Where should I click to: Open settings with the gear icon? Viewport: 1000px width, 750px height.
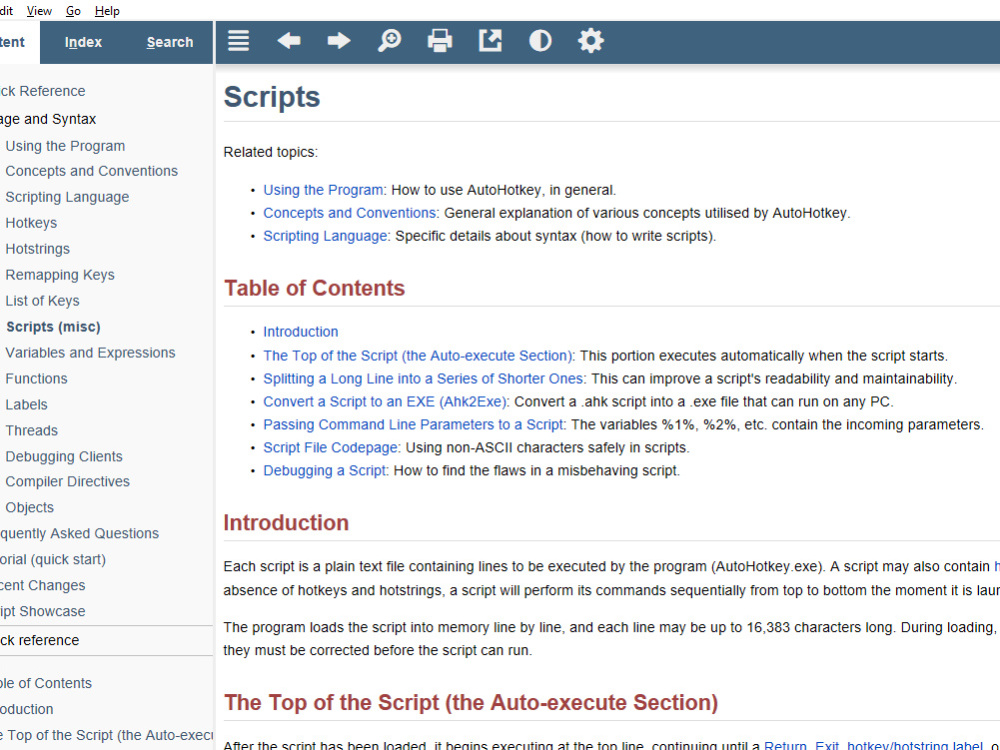pos(591,41)
